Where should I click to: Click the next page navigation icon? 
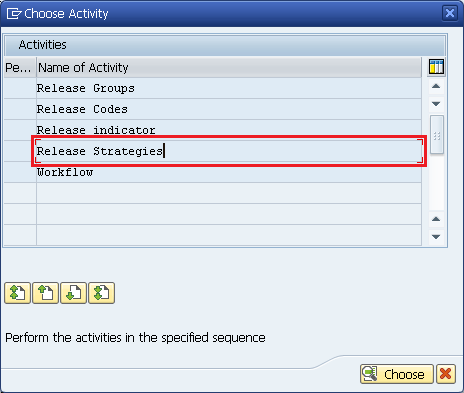point(73,293)
